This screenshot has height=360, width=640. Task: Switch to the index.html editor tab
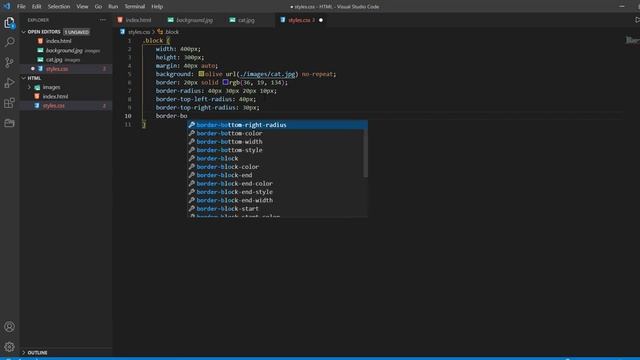pos(138,20)
